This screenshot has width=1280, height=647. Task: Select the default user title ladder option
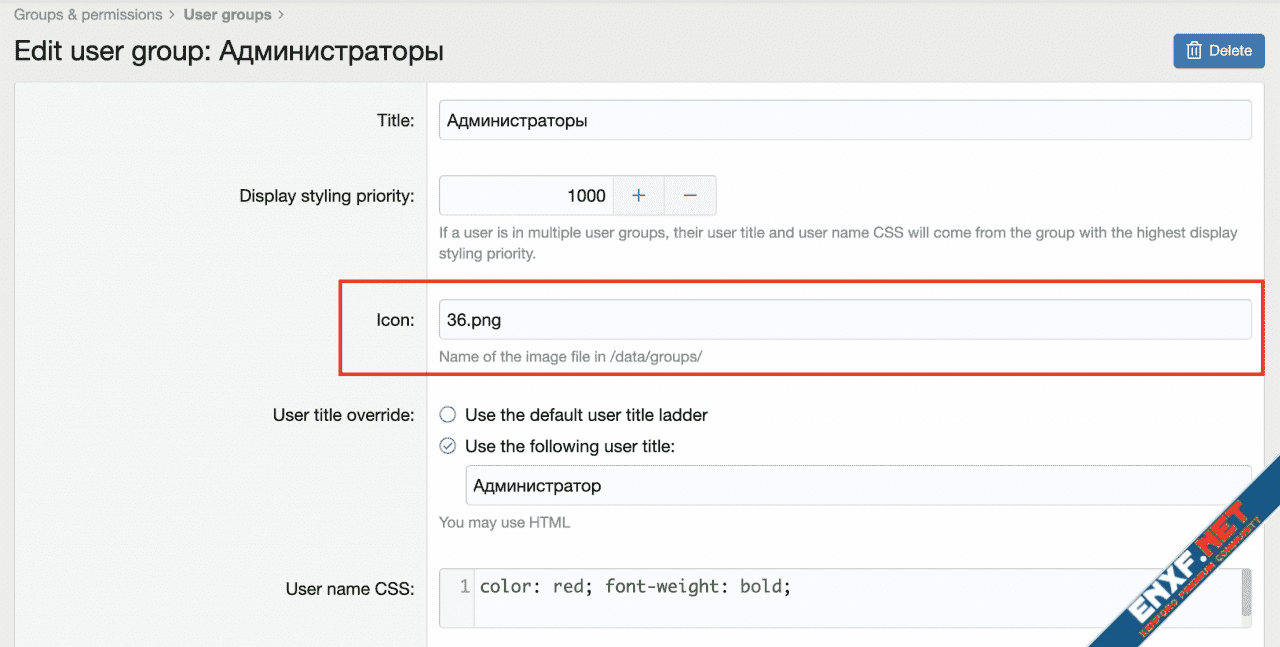[x=448, y=414]
